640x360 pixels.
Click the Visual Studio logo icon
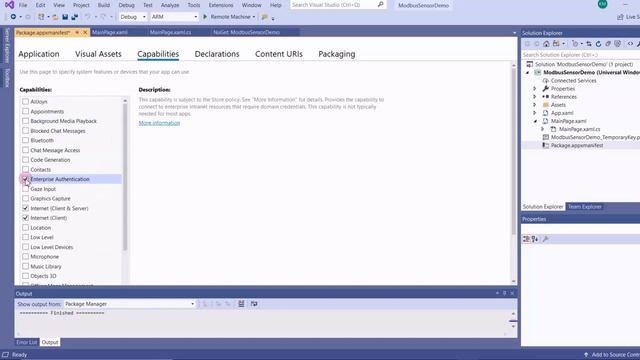pos(9,5)
